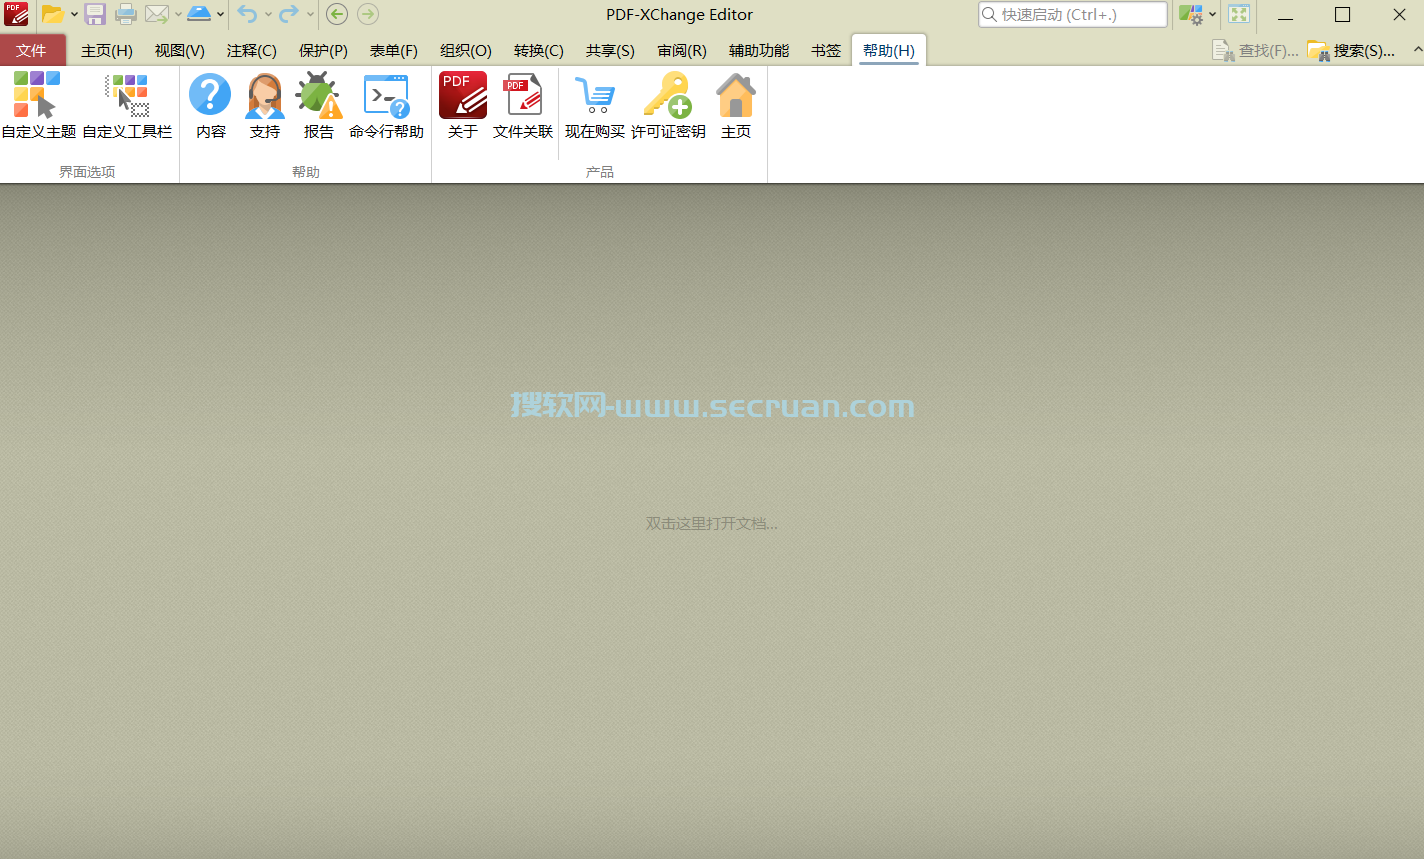Collapse the ribbon with the chevron
Image resolution: width=1424 pixels, height=859 pixels.
pyautogui.click(x=1417, y=49)
